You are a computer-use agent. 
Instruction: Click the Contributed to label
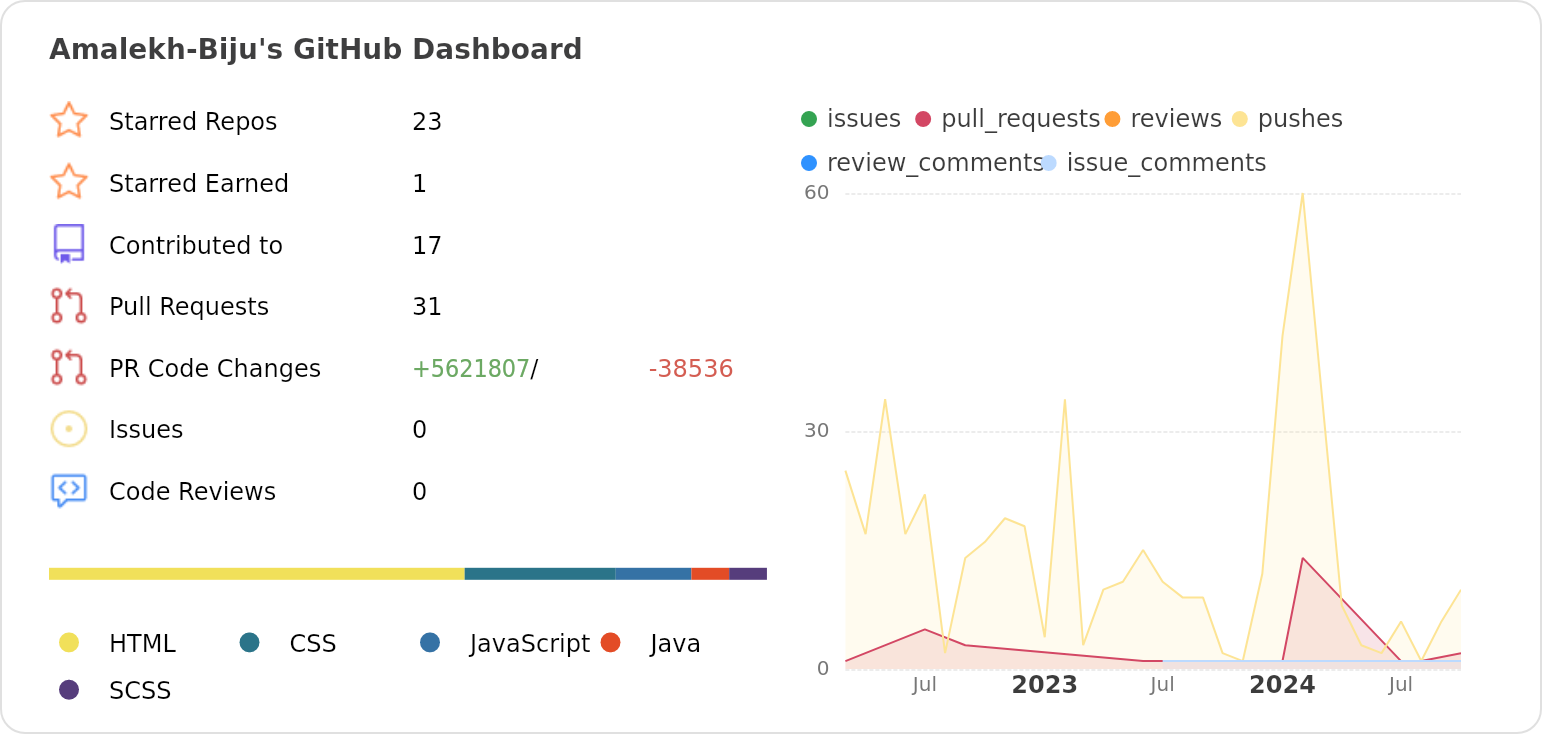[196, 246]
